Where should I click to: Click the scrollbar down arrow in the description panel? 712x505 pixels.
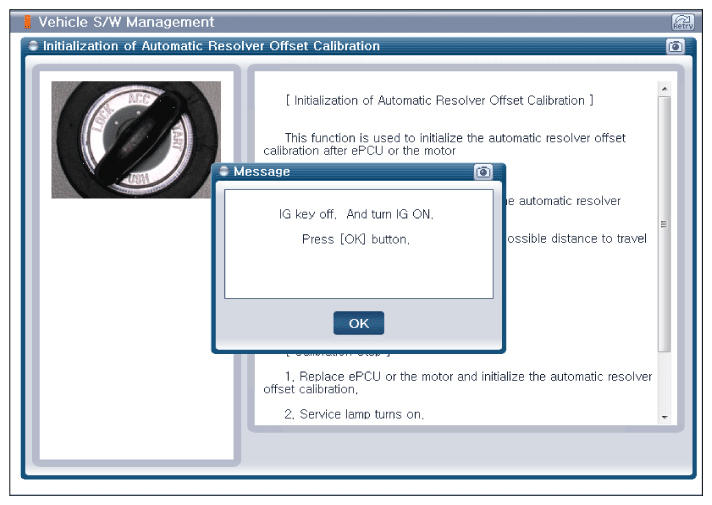664,415
